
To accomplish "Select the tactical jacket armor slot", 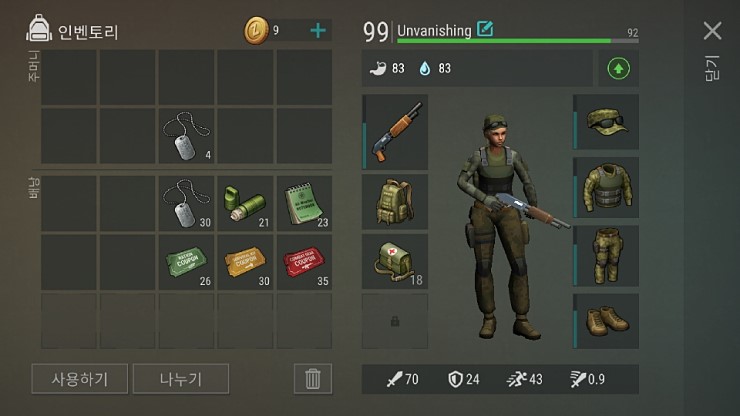I will click(606, 187).
